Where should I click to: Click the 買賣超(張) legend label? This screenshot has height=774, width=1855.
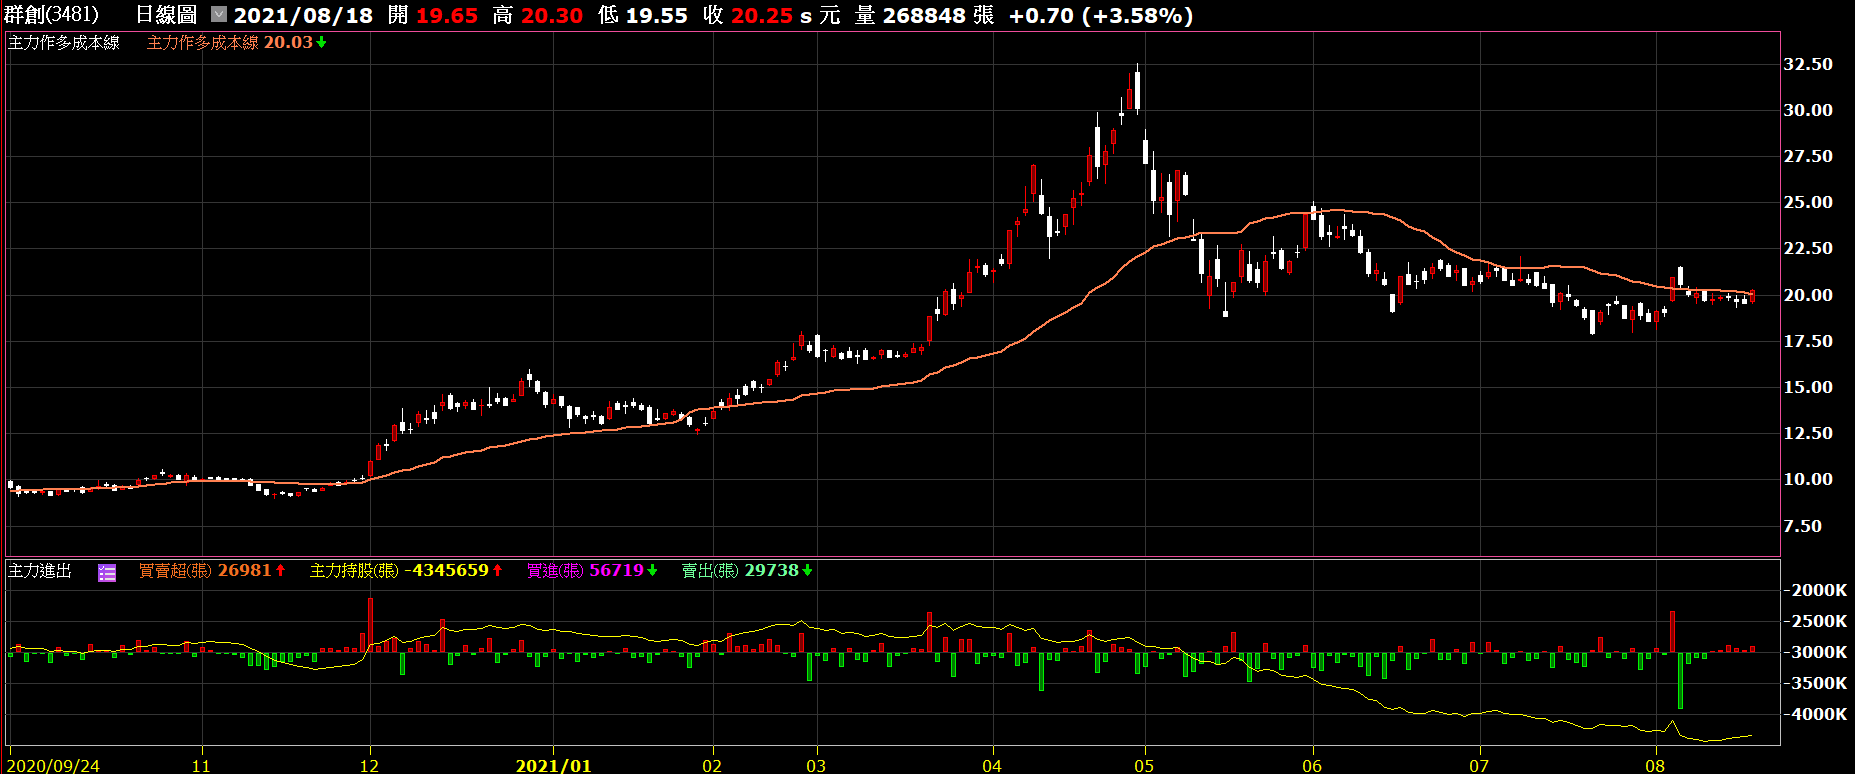(175, 571)
